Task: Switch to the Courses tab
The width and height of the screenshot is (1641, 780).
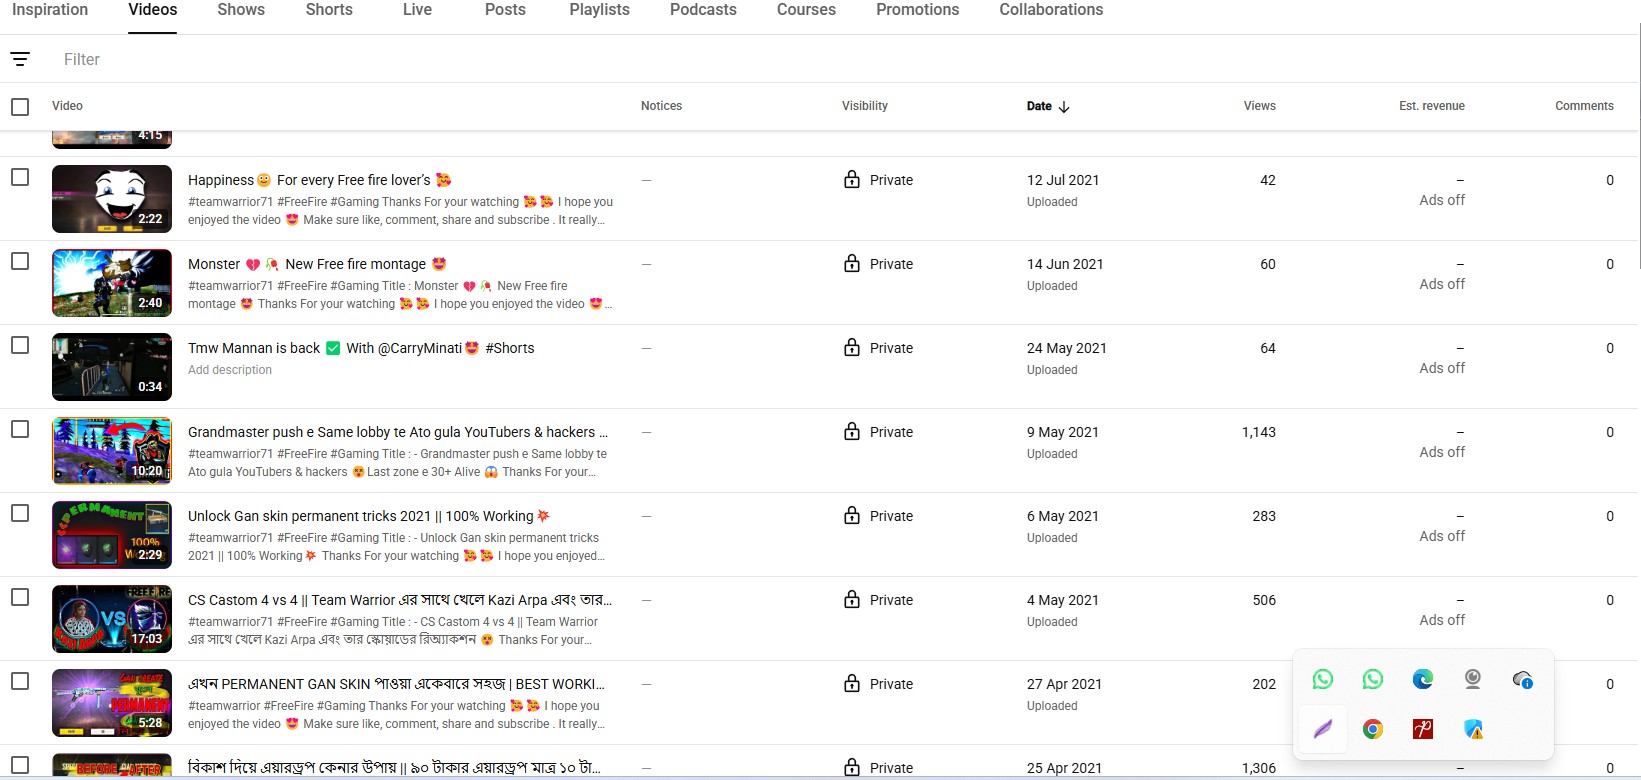Action: (806, 10)
